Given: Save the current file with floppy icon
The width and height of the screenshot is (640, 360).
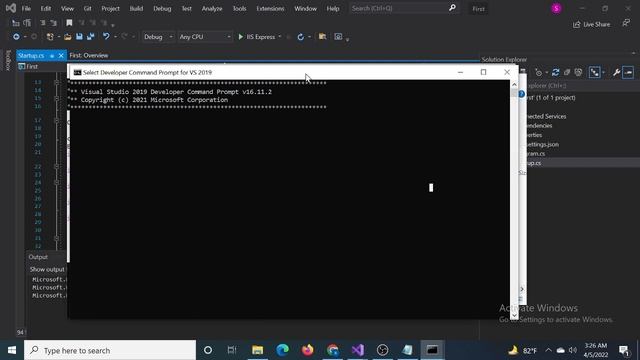Looking at the screenshot, I should tap(79, 37).
